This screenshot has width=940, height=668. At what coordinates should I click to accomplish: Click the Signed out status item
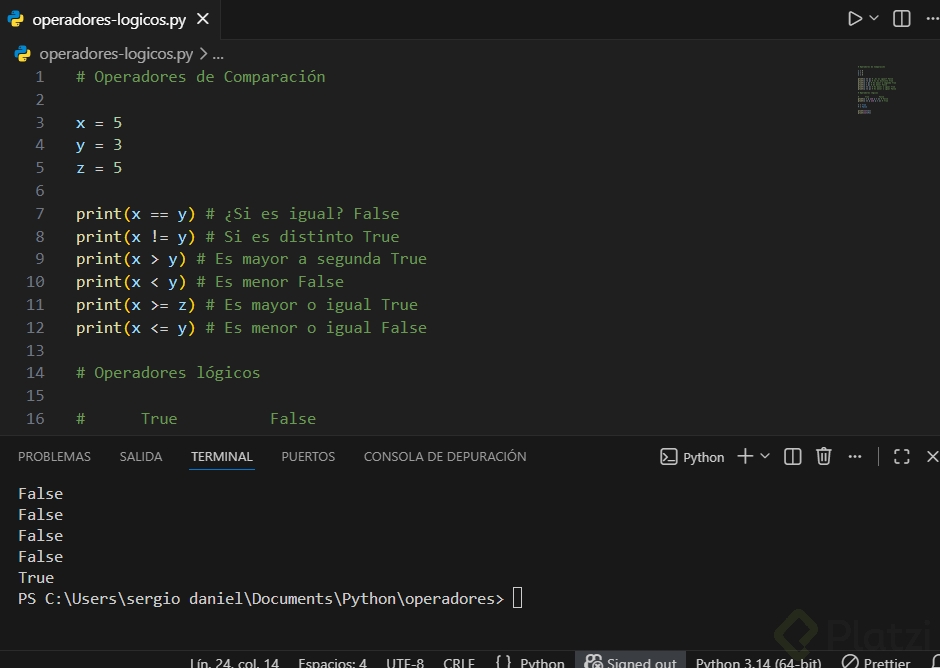click(x=631, y=662)
